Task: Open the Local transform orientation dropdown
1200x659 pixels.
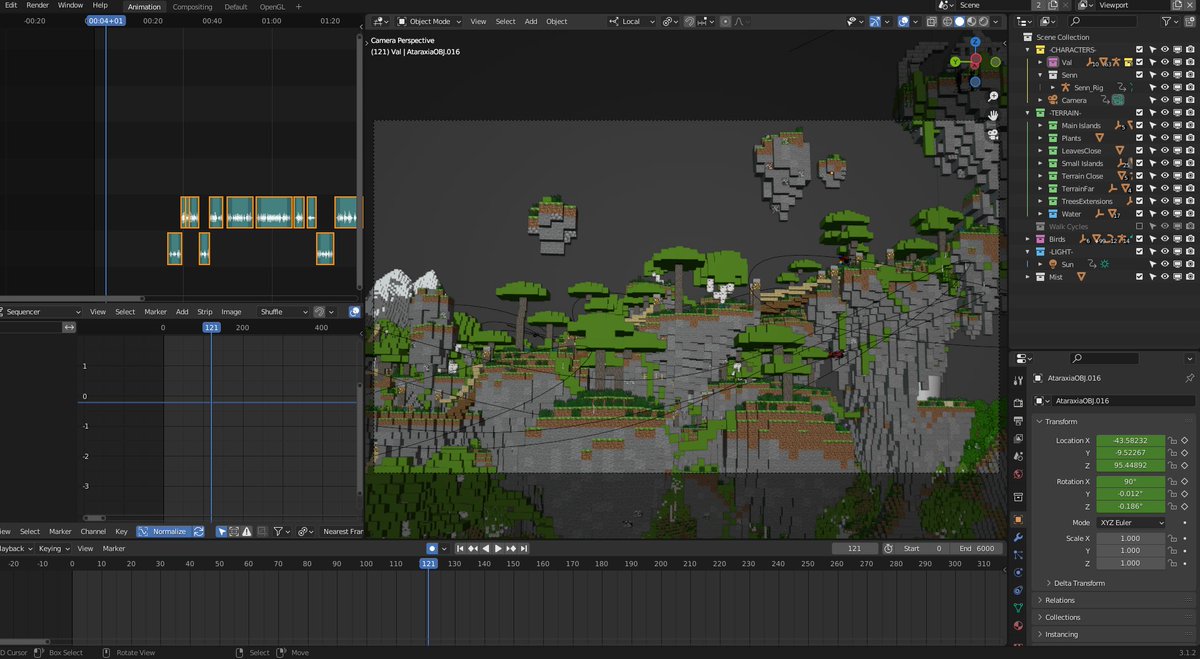Action: pyautogui.click(x=632, y=21)
